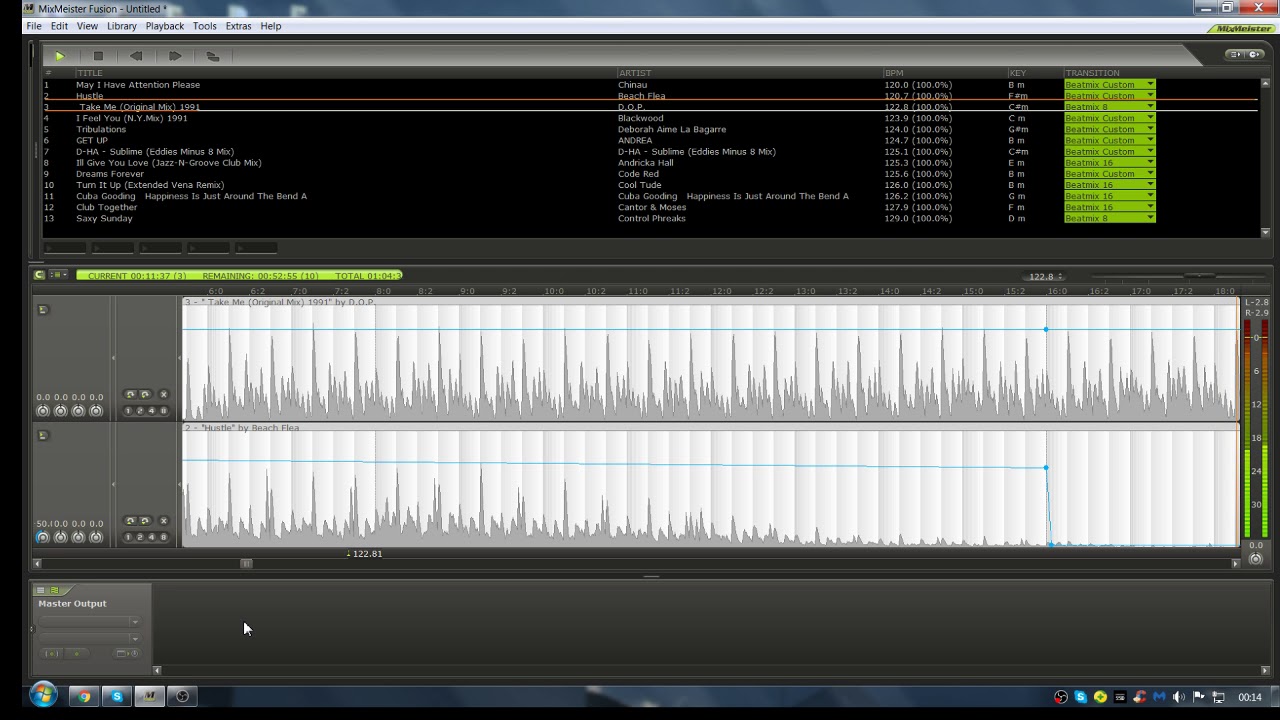Click the volume envelope node on Hustle waveform
This screenshot has height=720, width=1280.
[1046, 467]
